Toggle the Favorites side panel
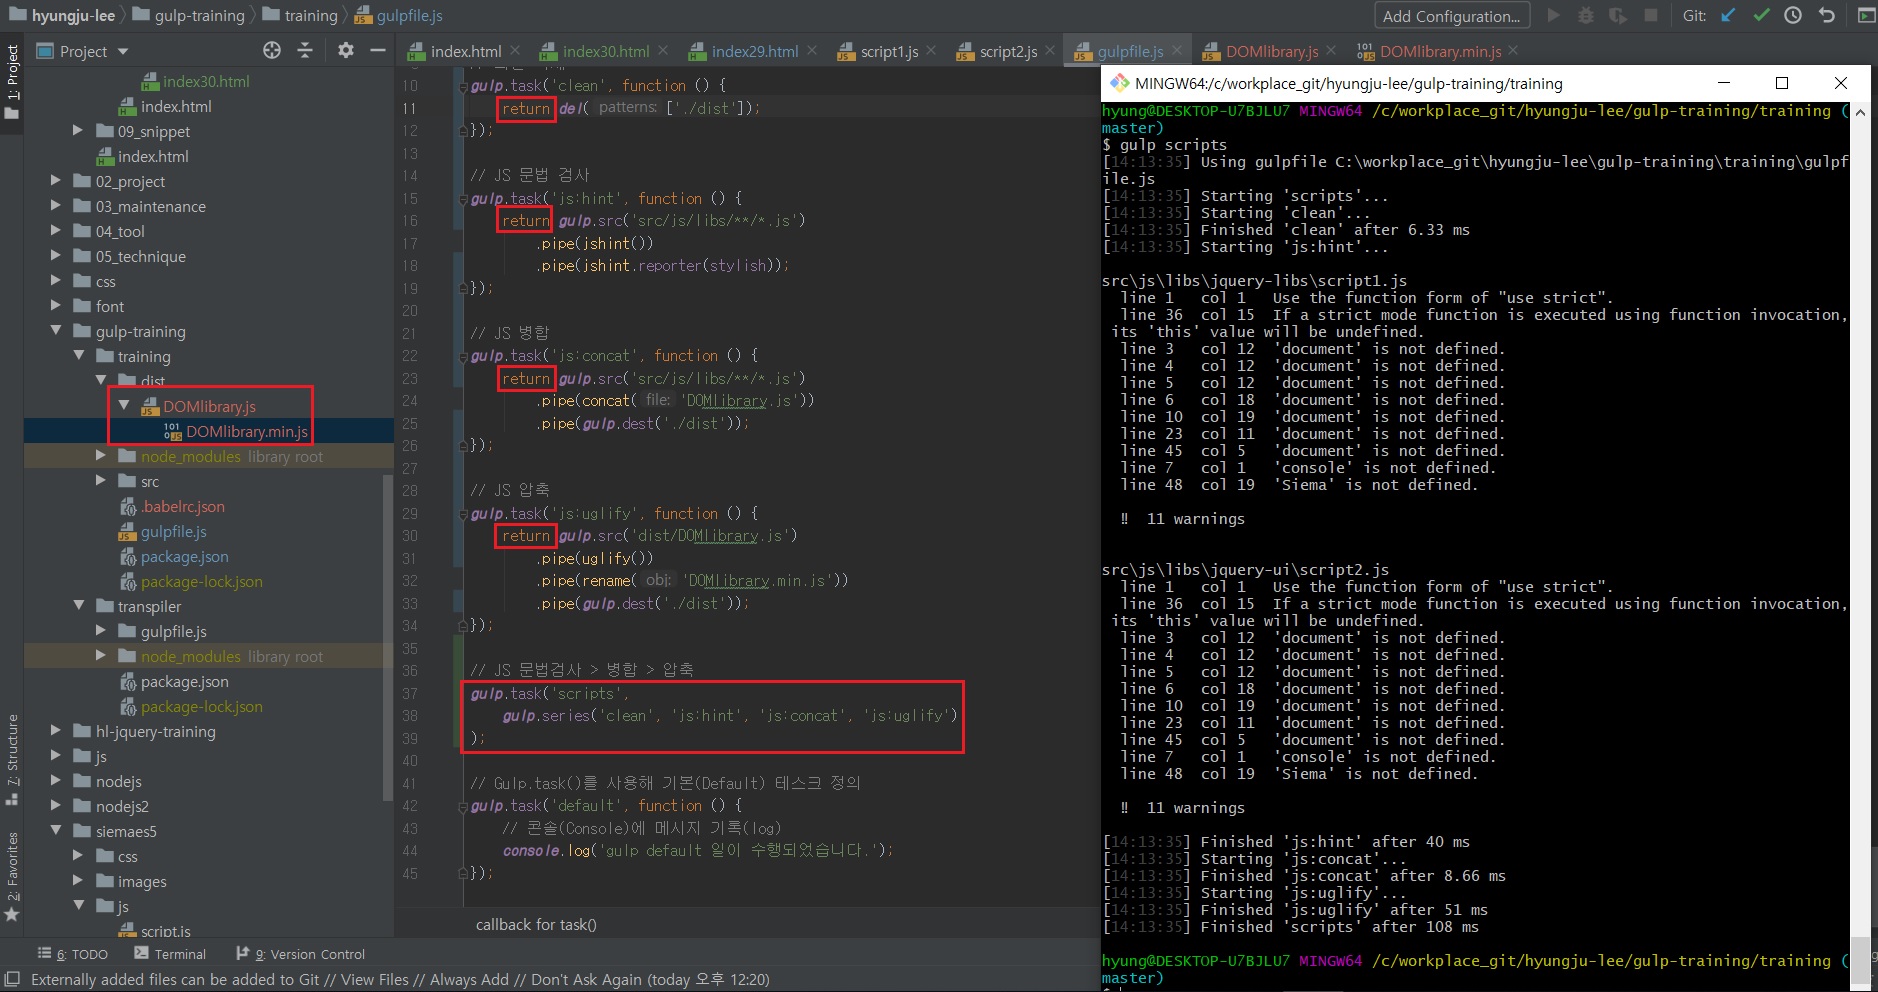Viewport: 1878px width, 992px height. [x=12, y=875]
